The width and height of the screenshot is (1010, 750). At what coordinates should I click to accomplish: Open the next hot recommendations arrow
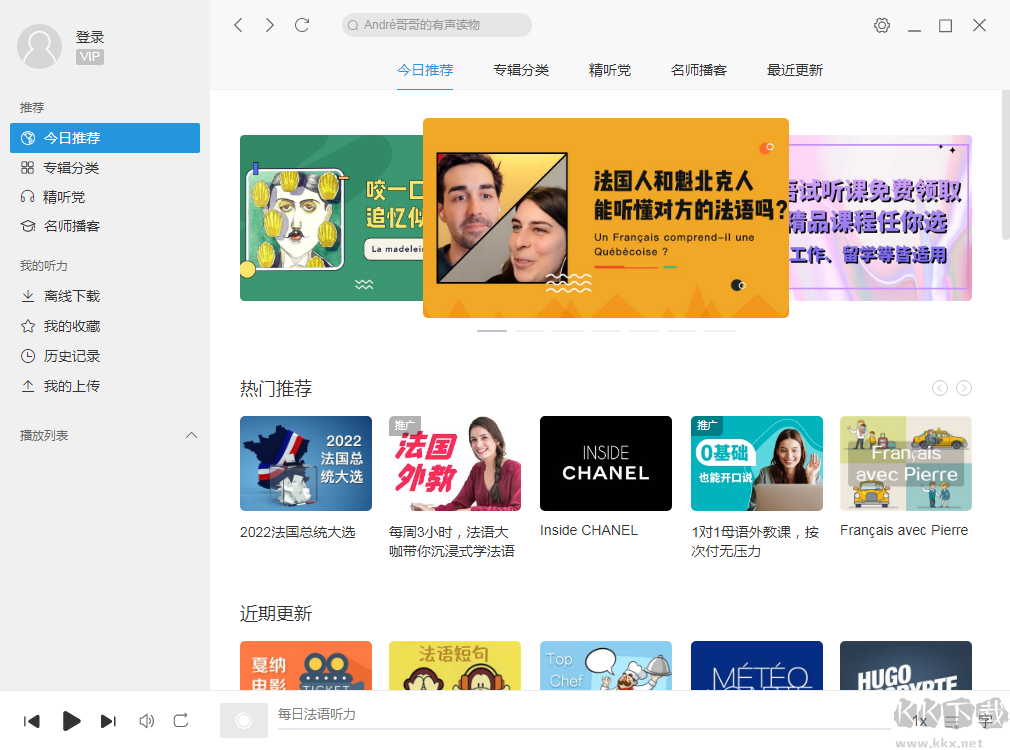pos(963,388)
